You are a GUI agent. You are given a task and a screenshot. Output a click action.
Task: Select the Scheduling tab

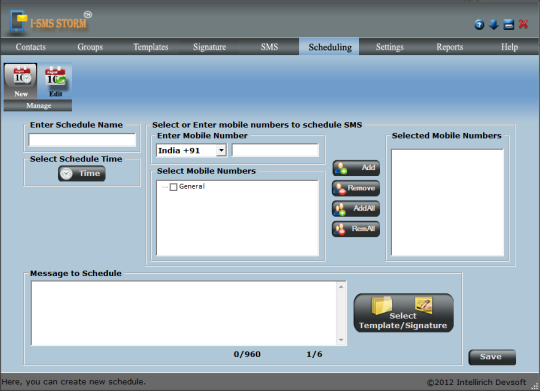[x=329, y=47]
